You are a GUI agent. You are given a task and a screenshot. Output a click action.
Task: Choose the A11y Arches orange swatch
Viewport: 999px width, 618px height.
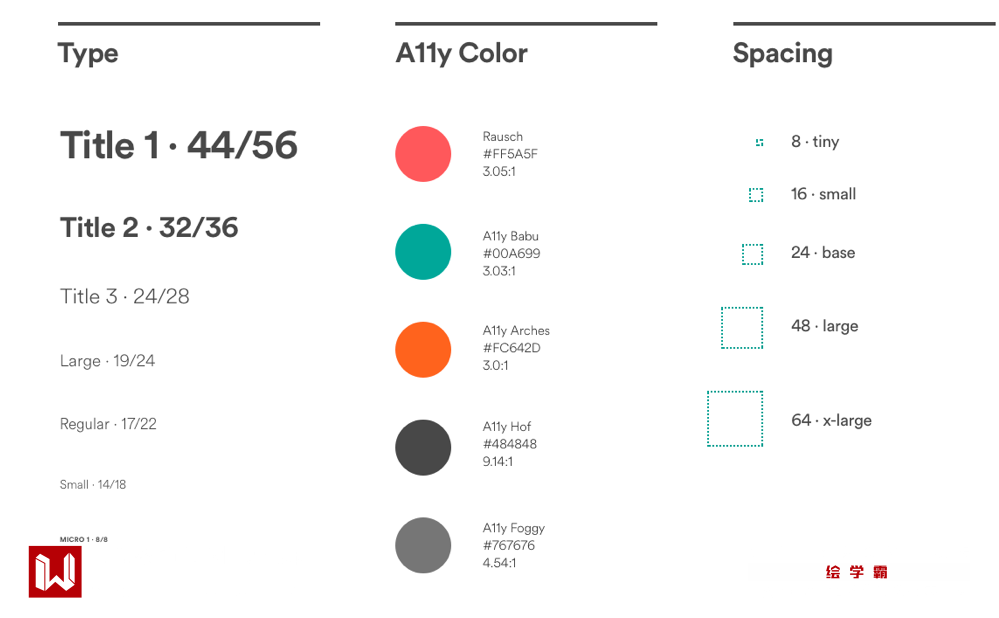423,350
